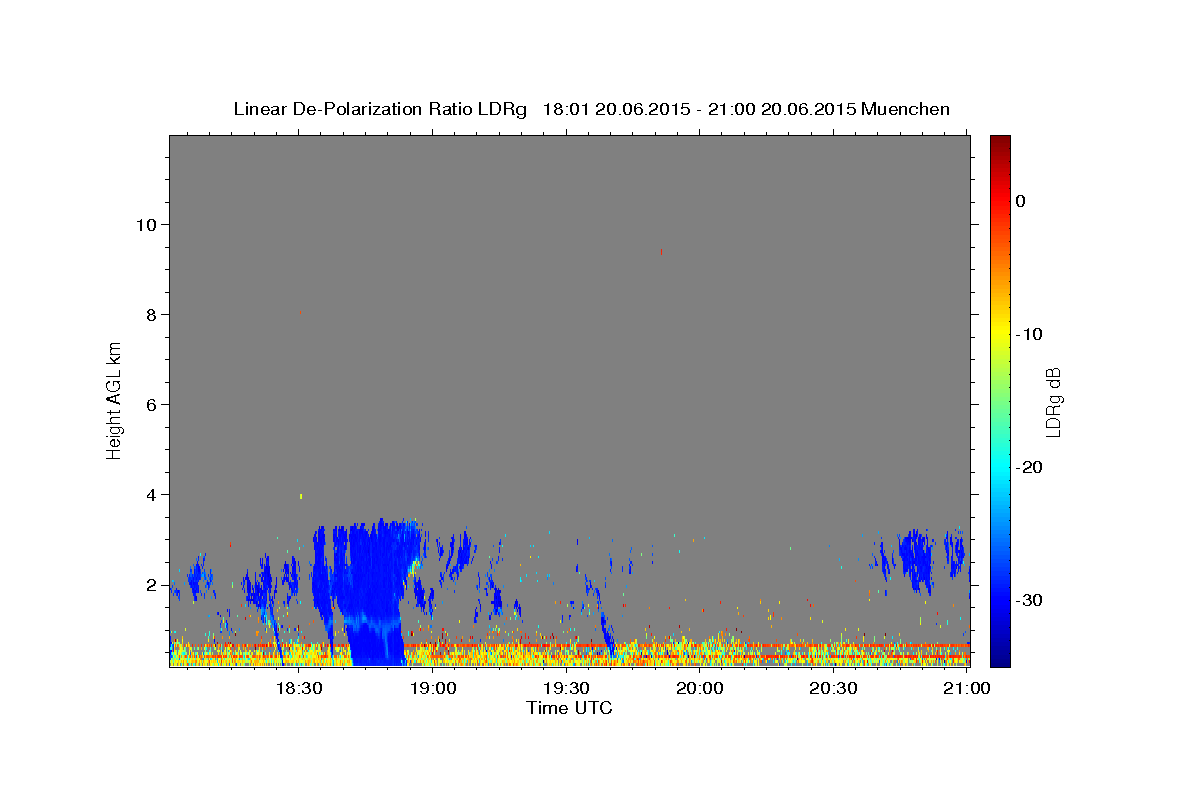This screenshot has width=1200, height=800.
Task: Click the height tick label 6
Action: pos(152,404)
